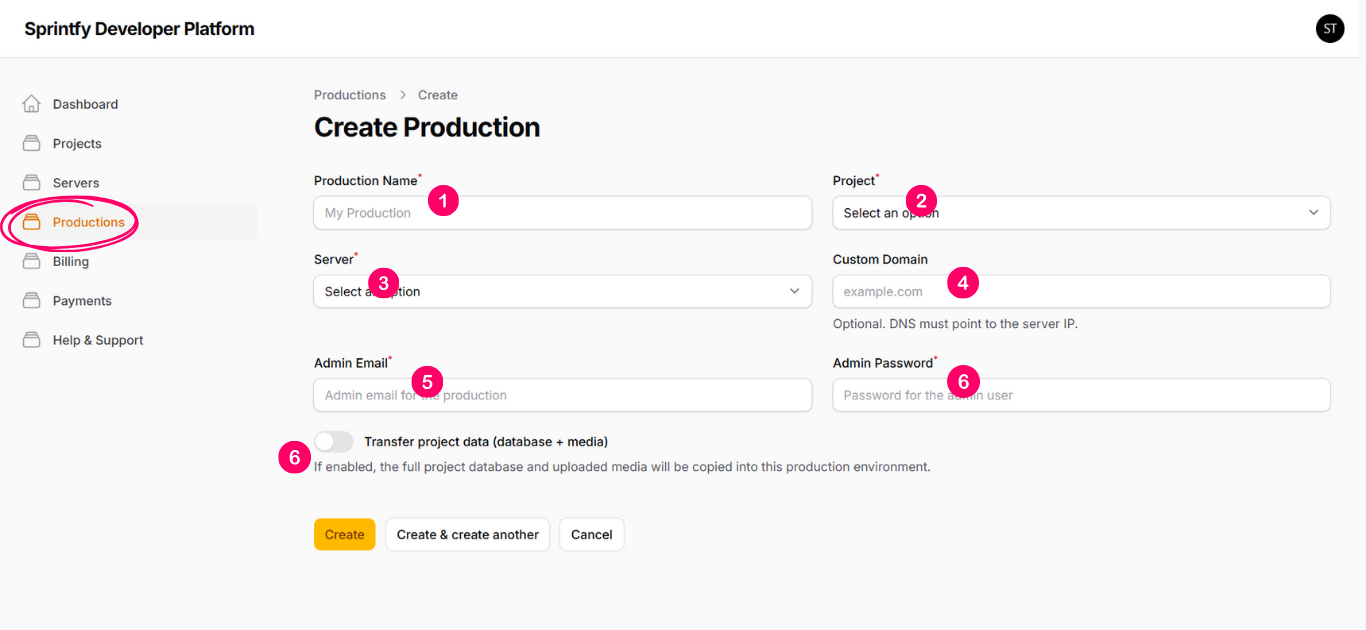Click the Servers sidebar icon
This screenshot has height=630, width=1366.
click(x=32, y=183)
